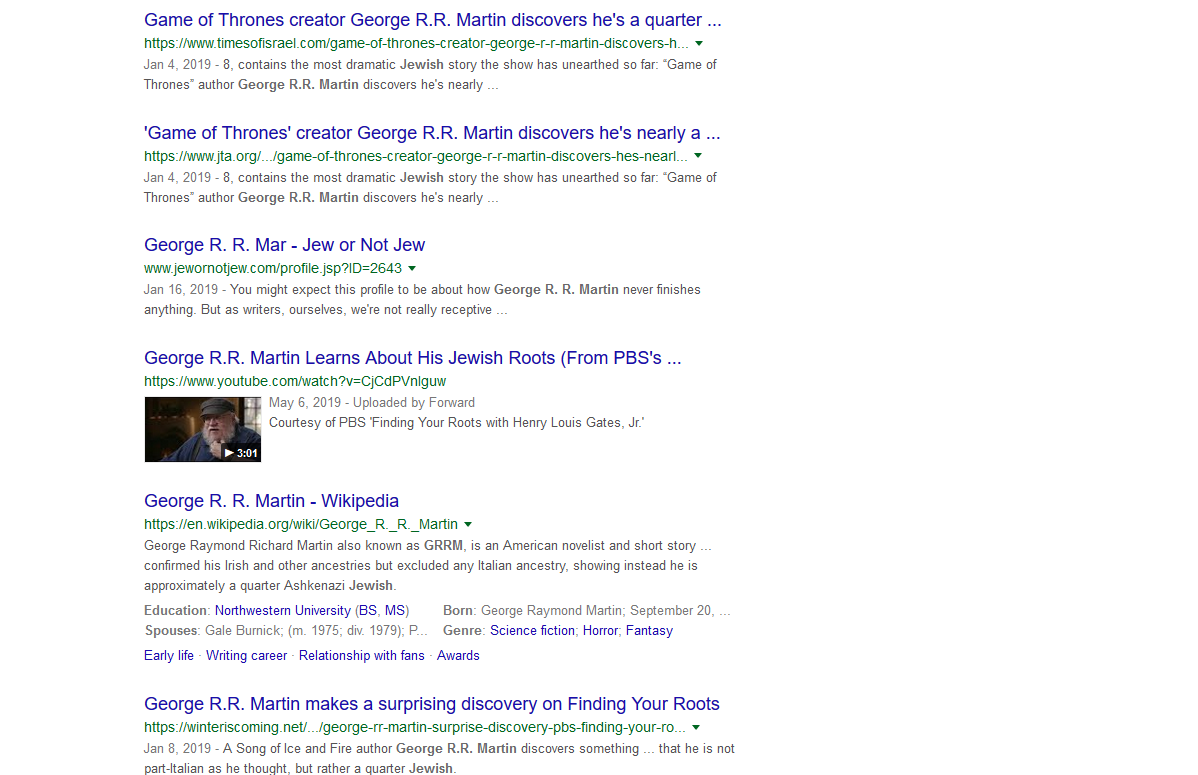Expand dropdown arrow beside jewornotjew.com URL
1198x775 pixels.
(x=412, y=269)
